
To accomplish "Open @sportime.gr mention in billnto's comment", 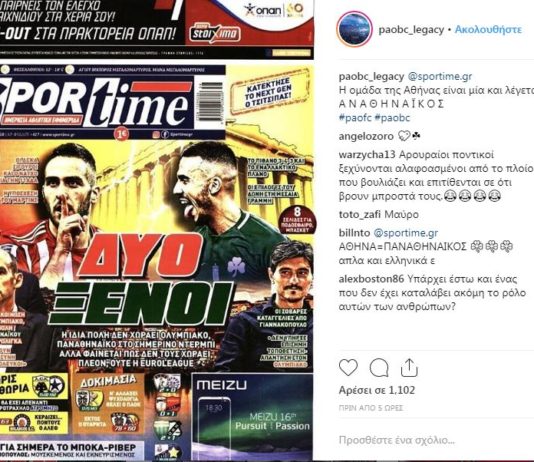I will tap(406, 233).
